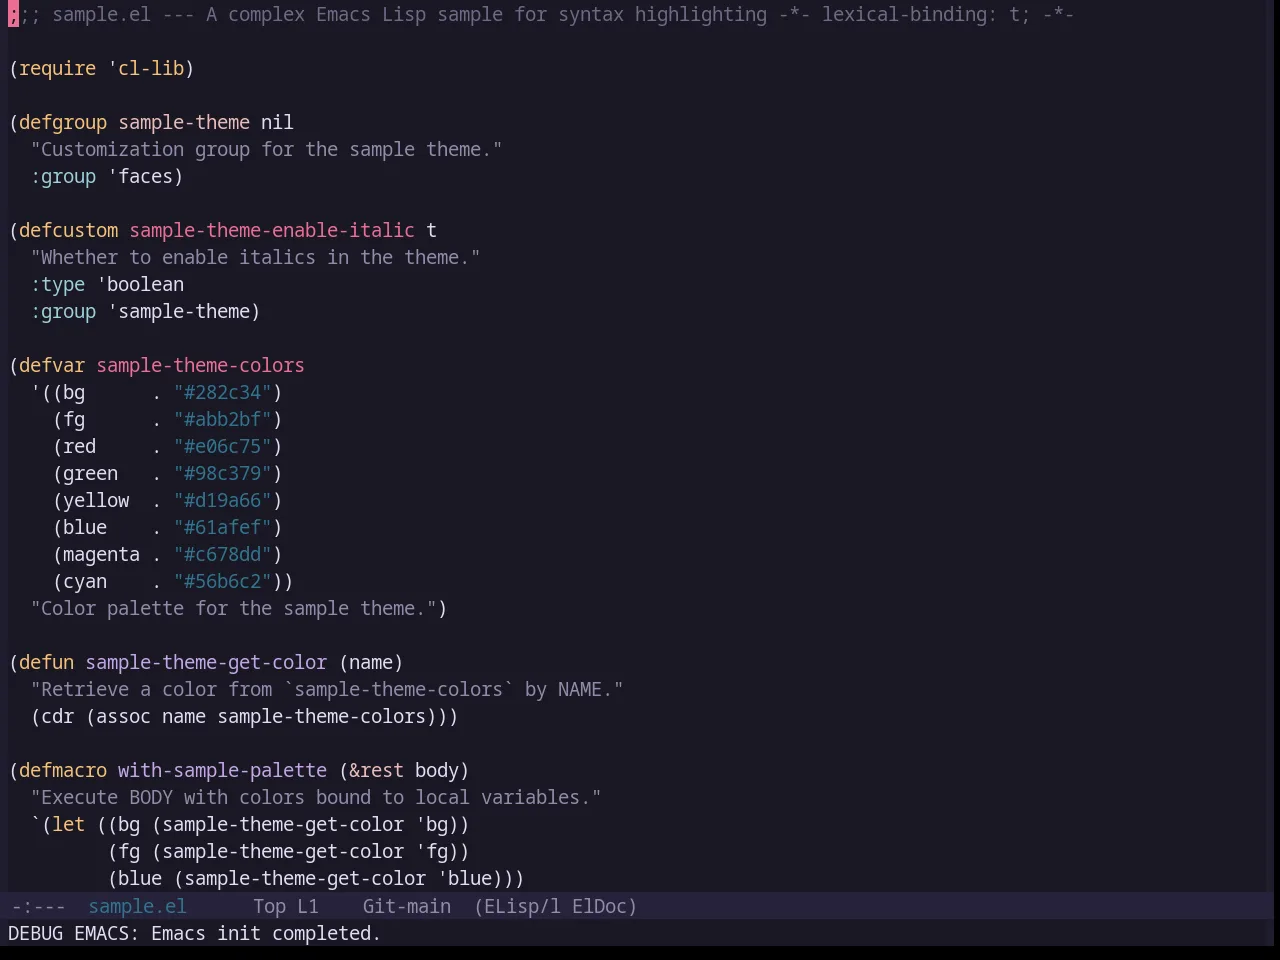Viewport: 1280px width, 960px height.
Task: Click the 'yellow' key in color alist
Action: 96,500
